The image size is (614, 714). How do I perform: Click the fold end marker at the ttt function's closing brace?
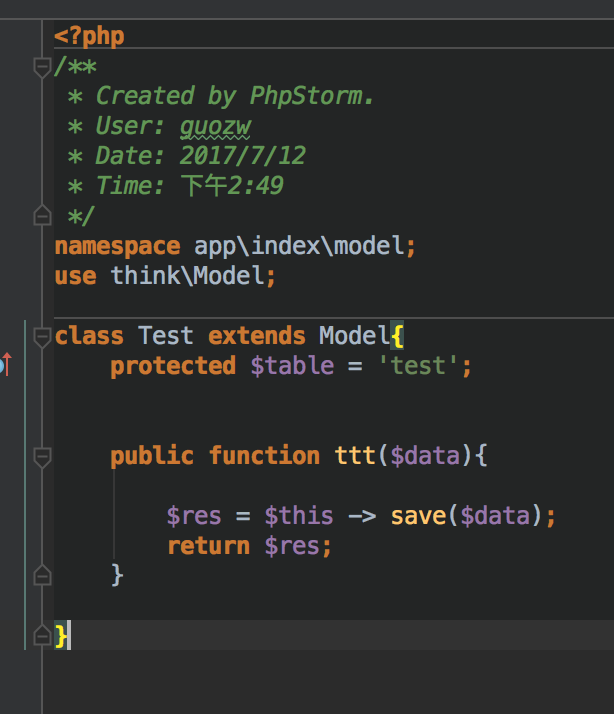[x=42, y=575]
